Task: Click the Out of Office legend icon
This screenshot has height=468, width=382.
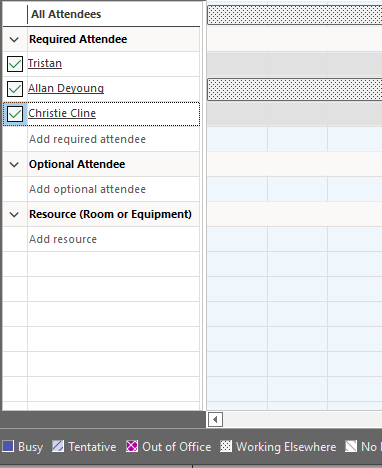Action: (132, 446)
